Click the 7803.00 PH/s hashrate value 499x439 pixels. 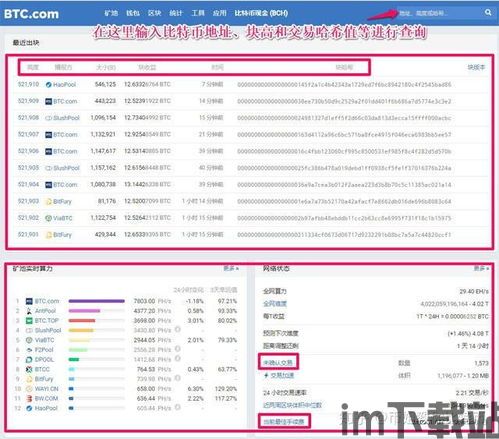click(x=152, y=301)
